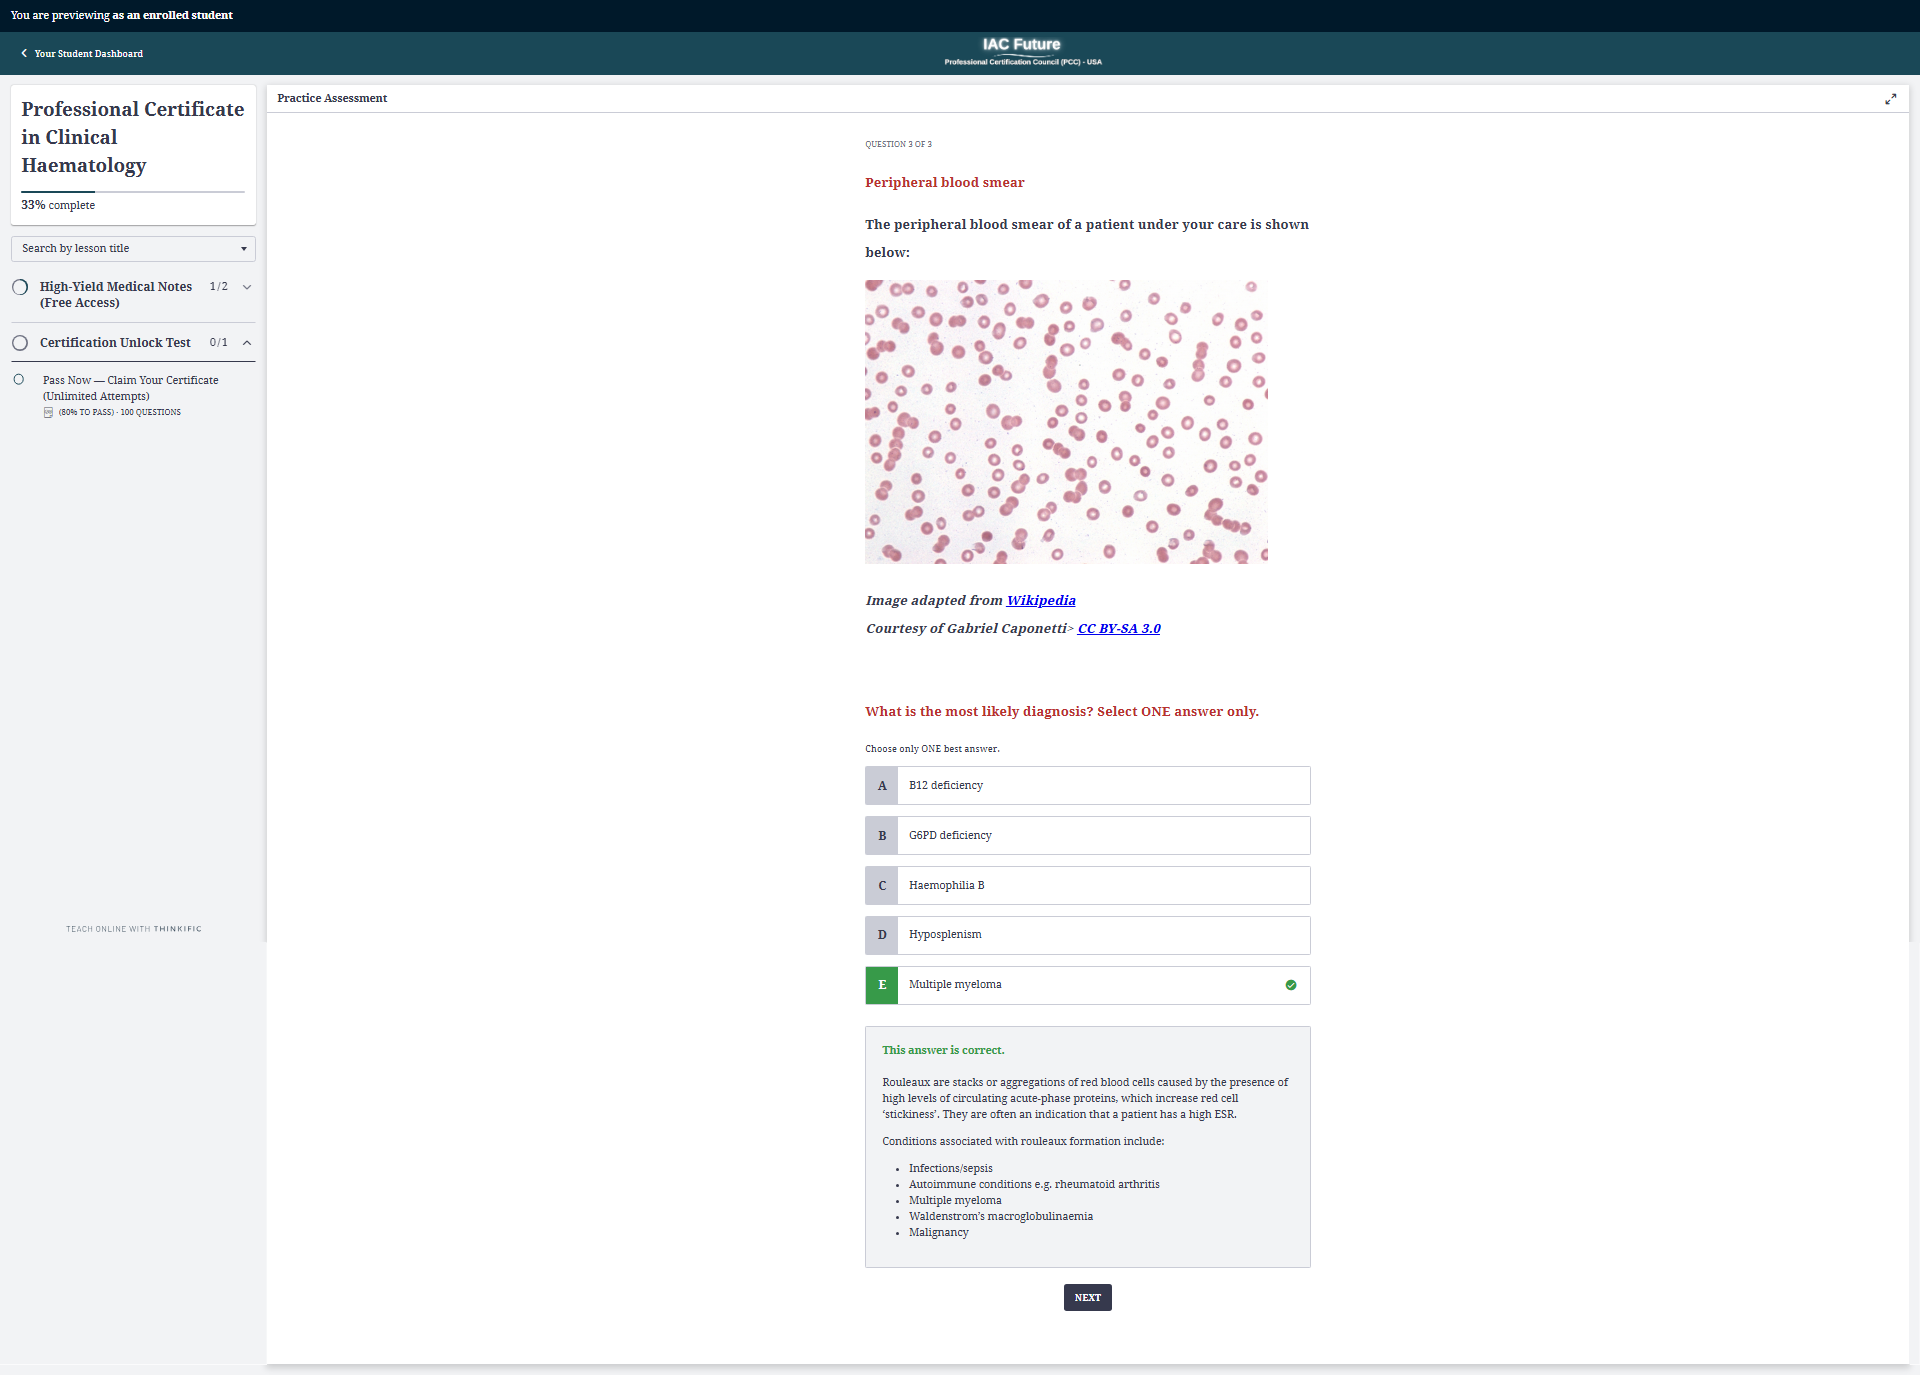Open the Search by lesson title dropdown
The height and width of the screenshot is (1375, 1920).
click(133, 248)
